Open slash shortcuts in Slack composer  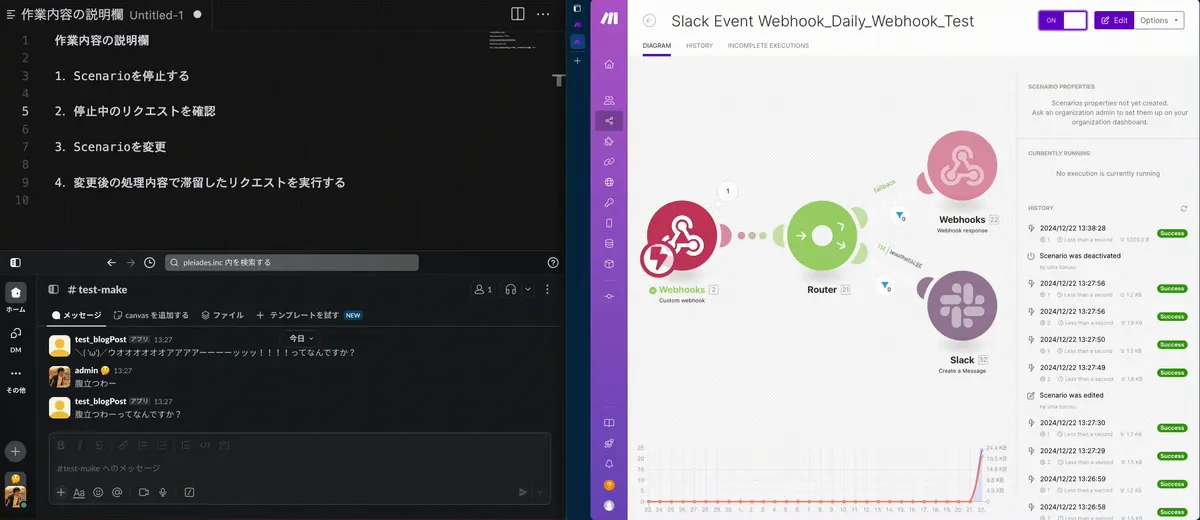pyautogui.click(x=189, y=492)
